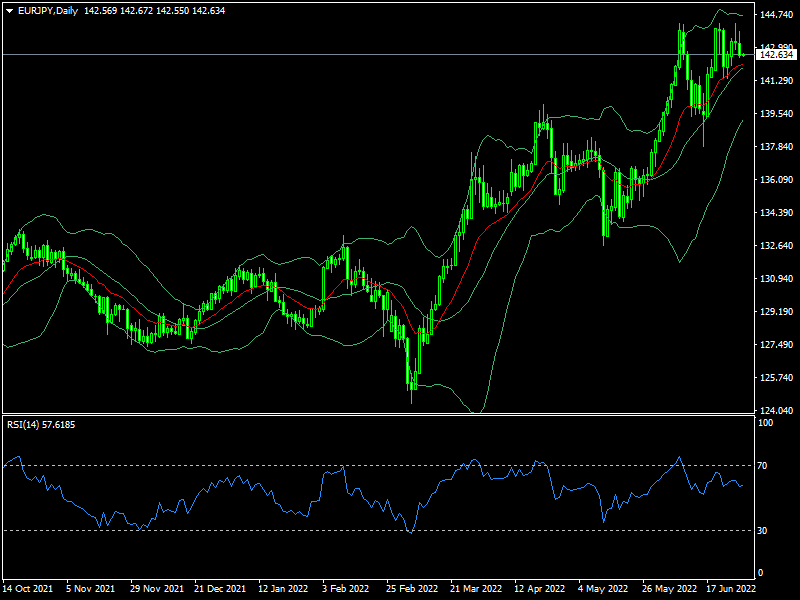Click the 17 Jun 2022 date label
Viewport: 800px width, 600px height.
731,589
